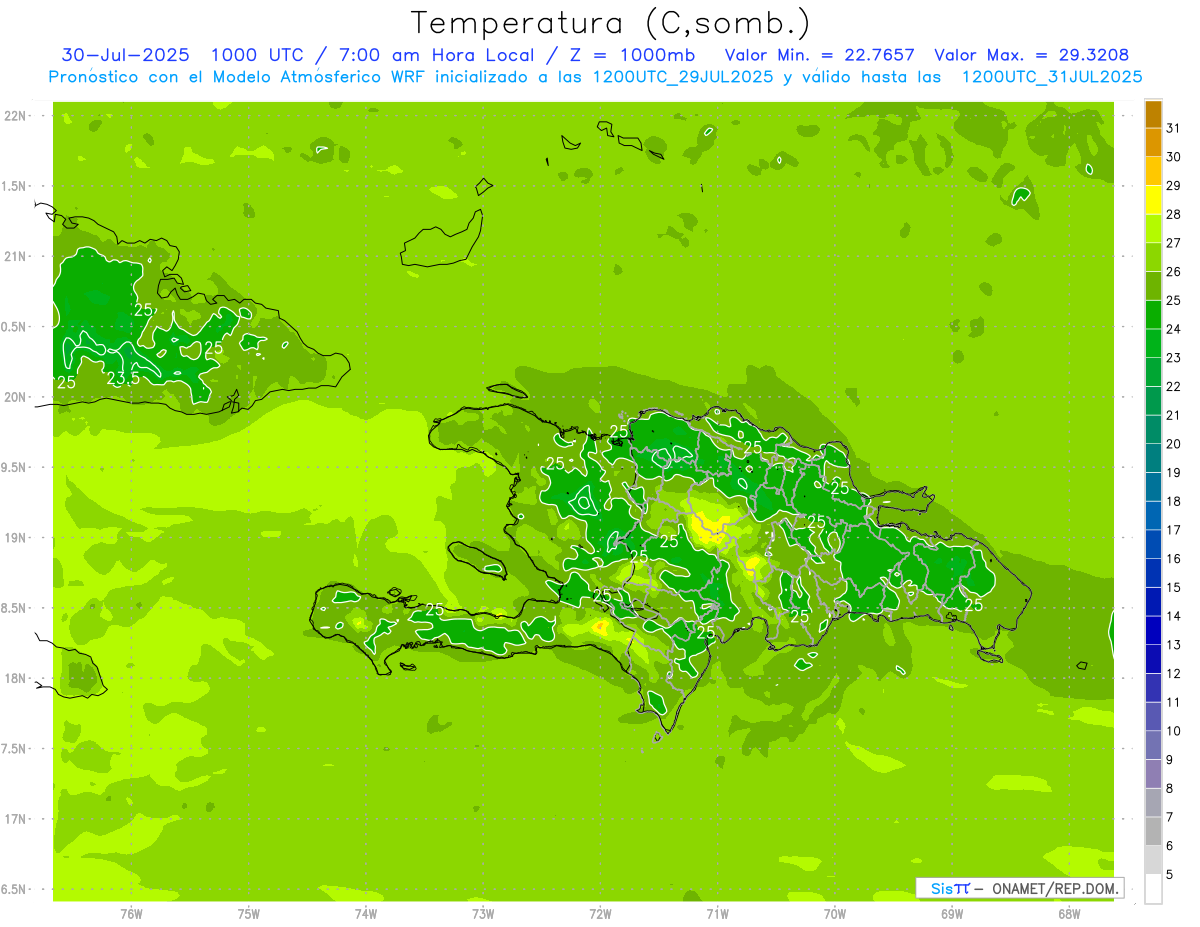Click the "75W" longitude axis label
This screenshot has height=927, width=1200.
pos(248,914)
